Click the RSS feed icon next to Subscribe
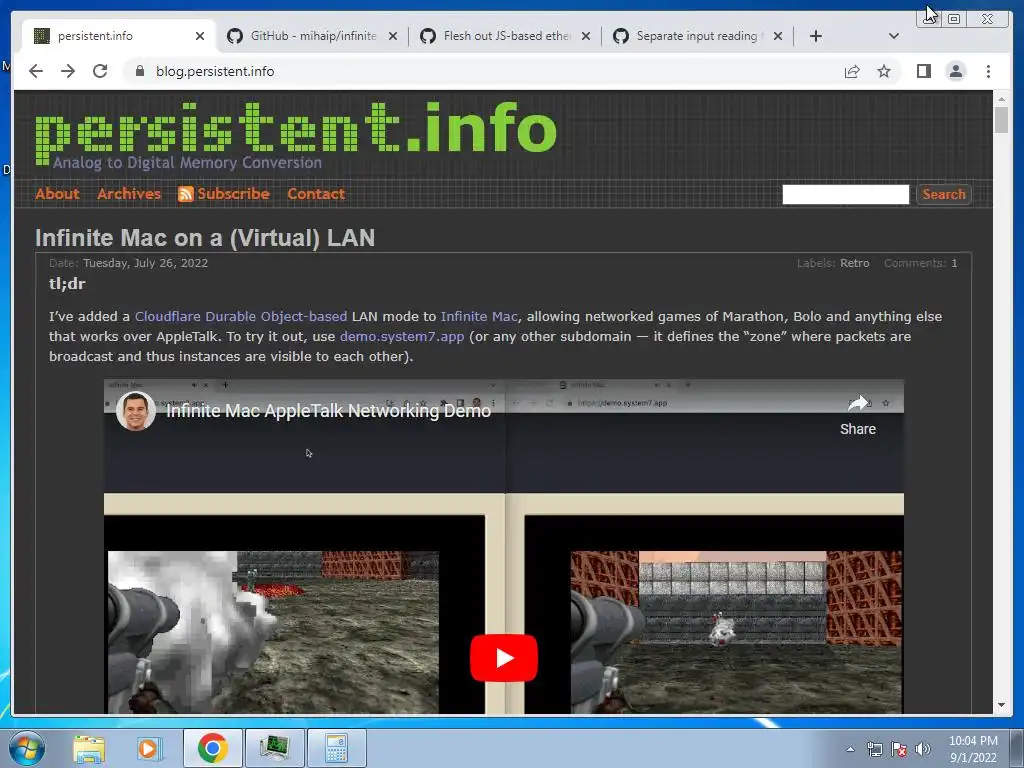Viewport: 1024px width, 768px height. click(185, 194)
